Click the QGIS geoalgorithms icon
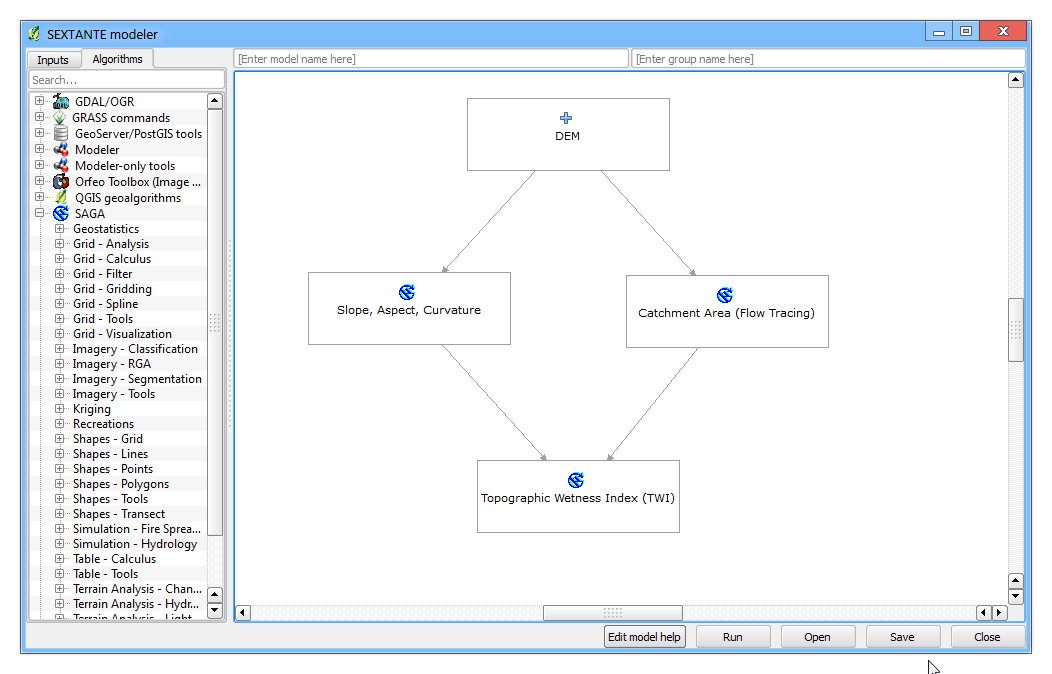The image size is (1052, 674). (x=61, y=198)
